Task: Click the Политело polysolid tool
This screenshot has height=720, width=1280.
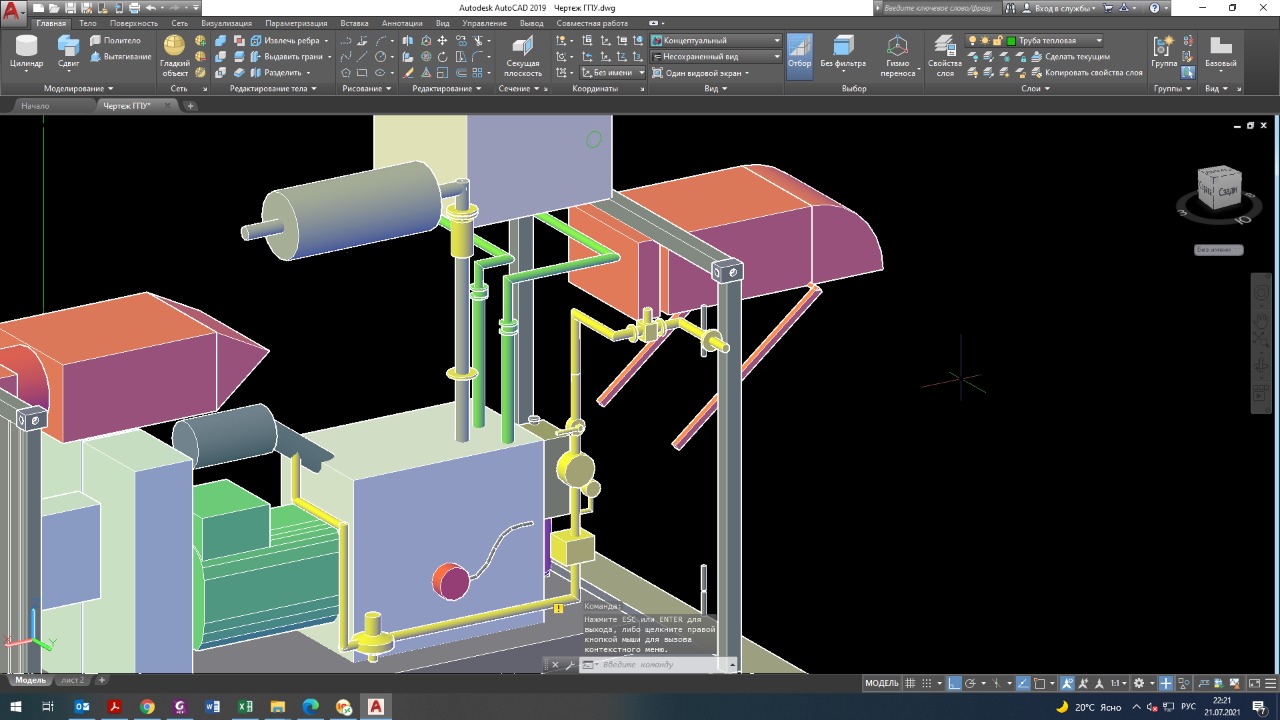Action: (x=114, y=41)
